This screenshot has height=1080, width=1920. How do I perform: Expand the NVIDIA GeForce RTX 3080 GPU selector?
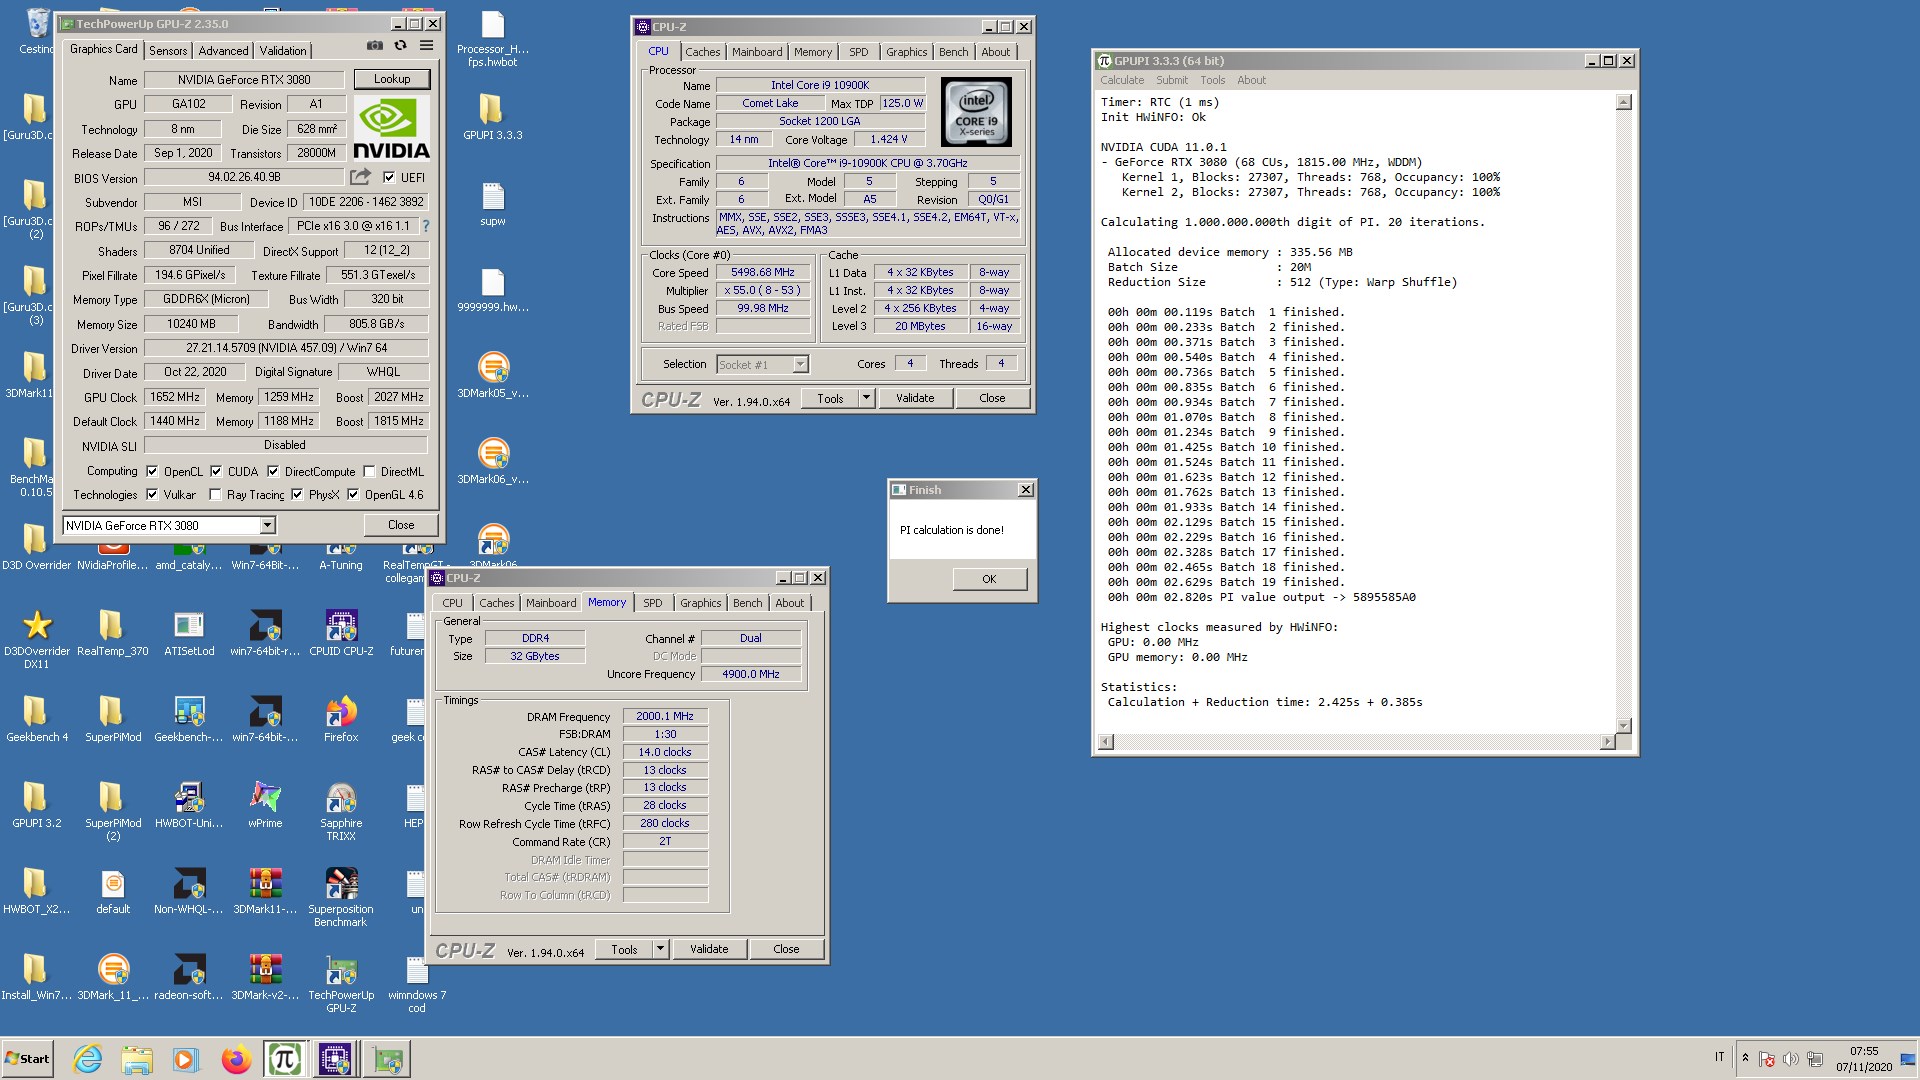[267, 525]
